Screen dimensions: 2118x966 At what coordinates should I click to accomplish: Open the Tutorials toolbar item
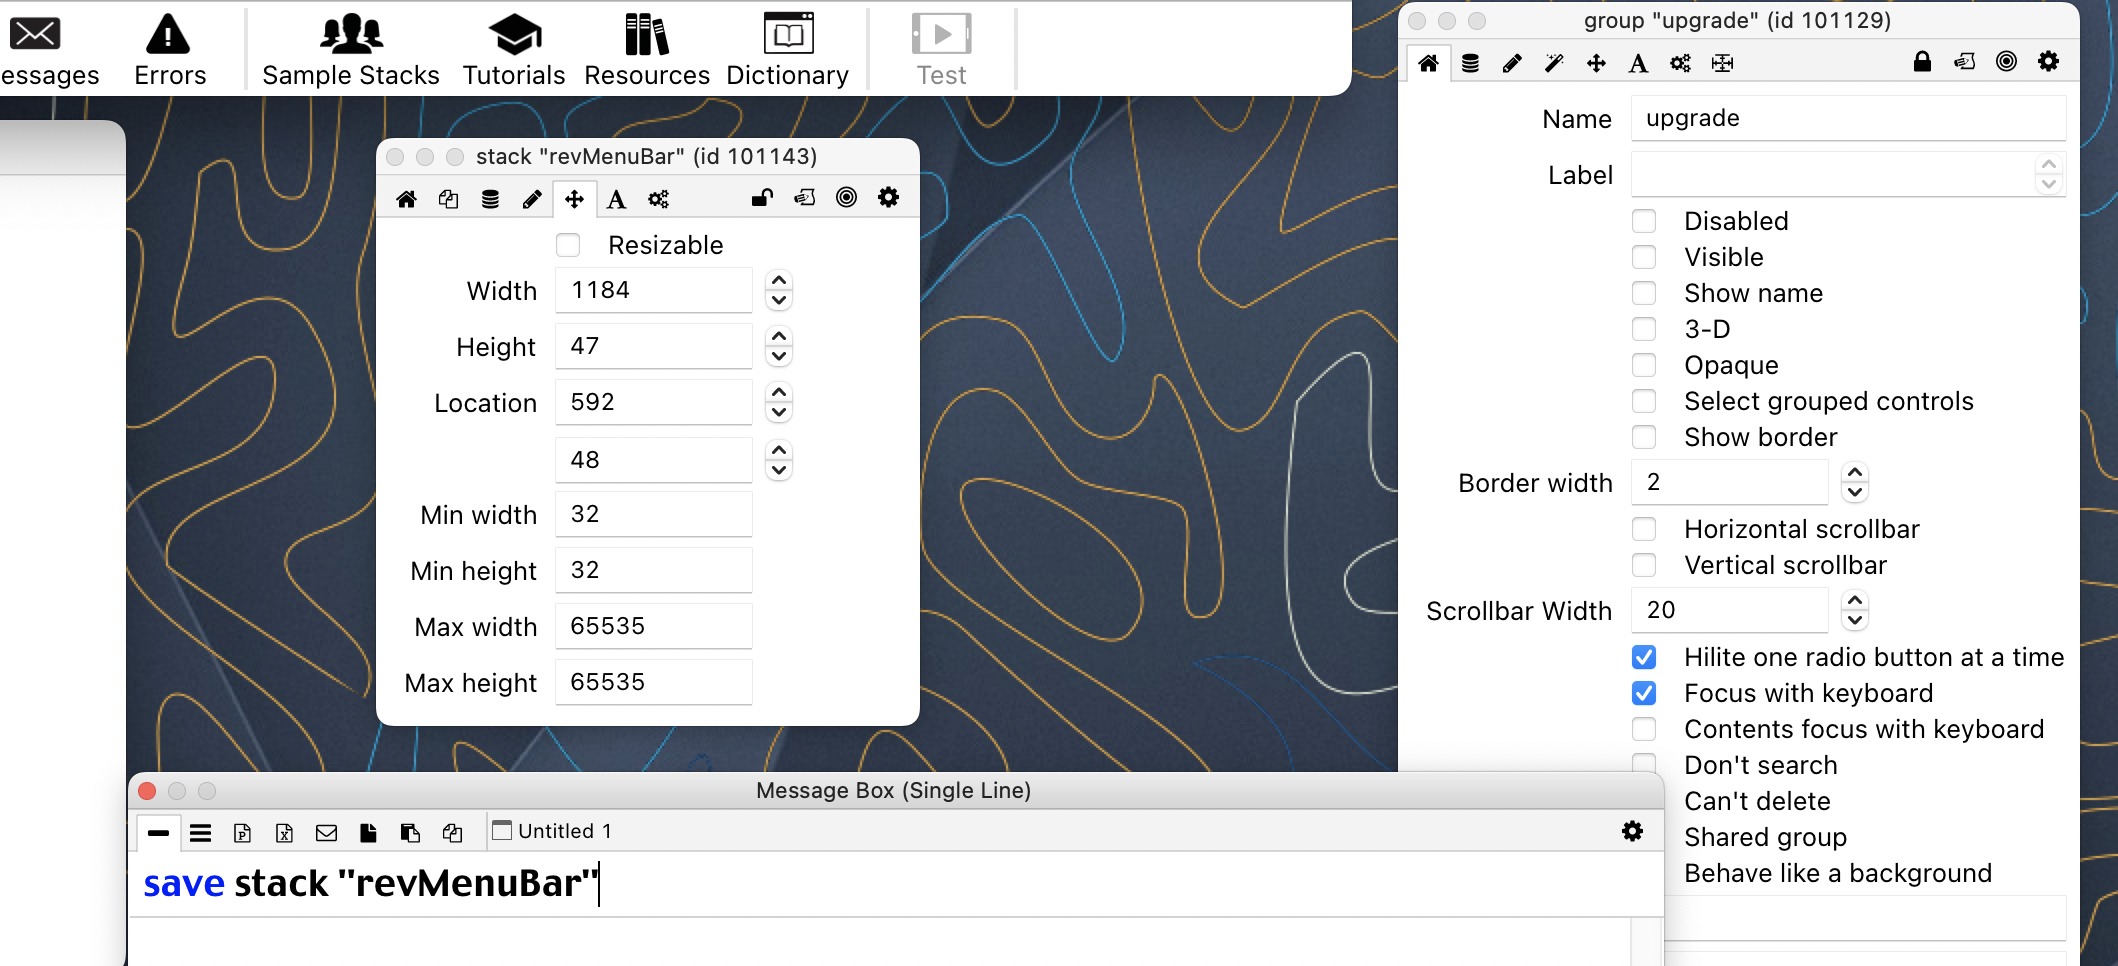point(514,50)
